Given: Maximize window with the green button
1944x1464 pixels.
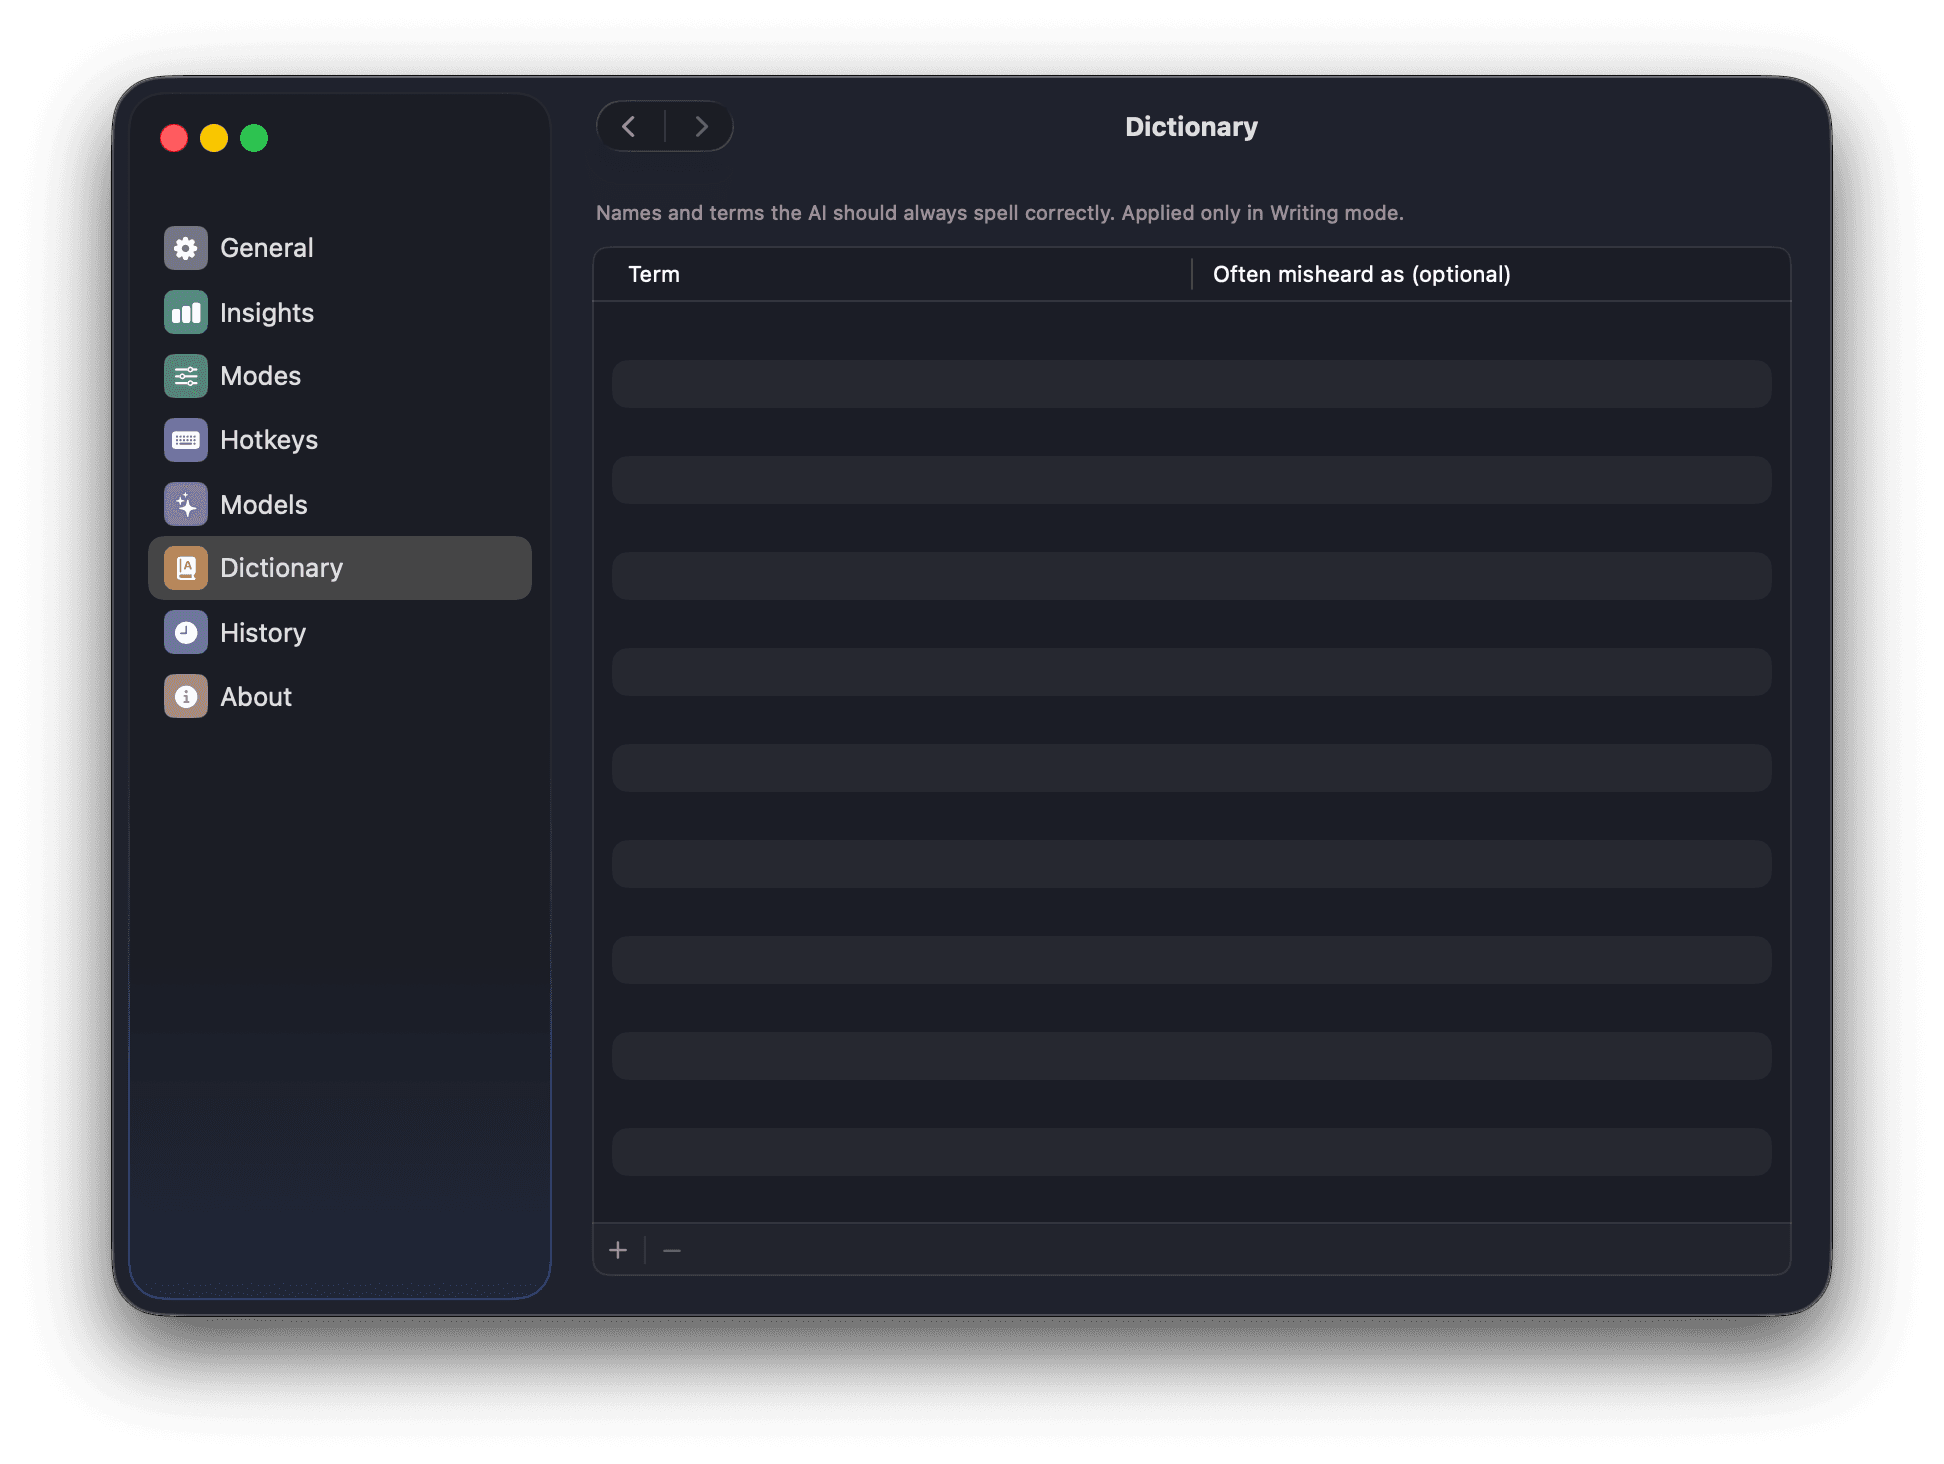Looking at the screenshot, I should (x=254, y=138).
